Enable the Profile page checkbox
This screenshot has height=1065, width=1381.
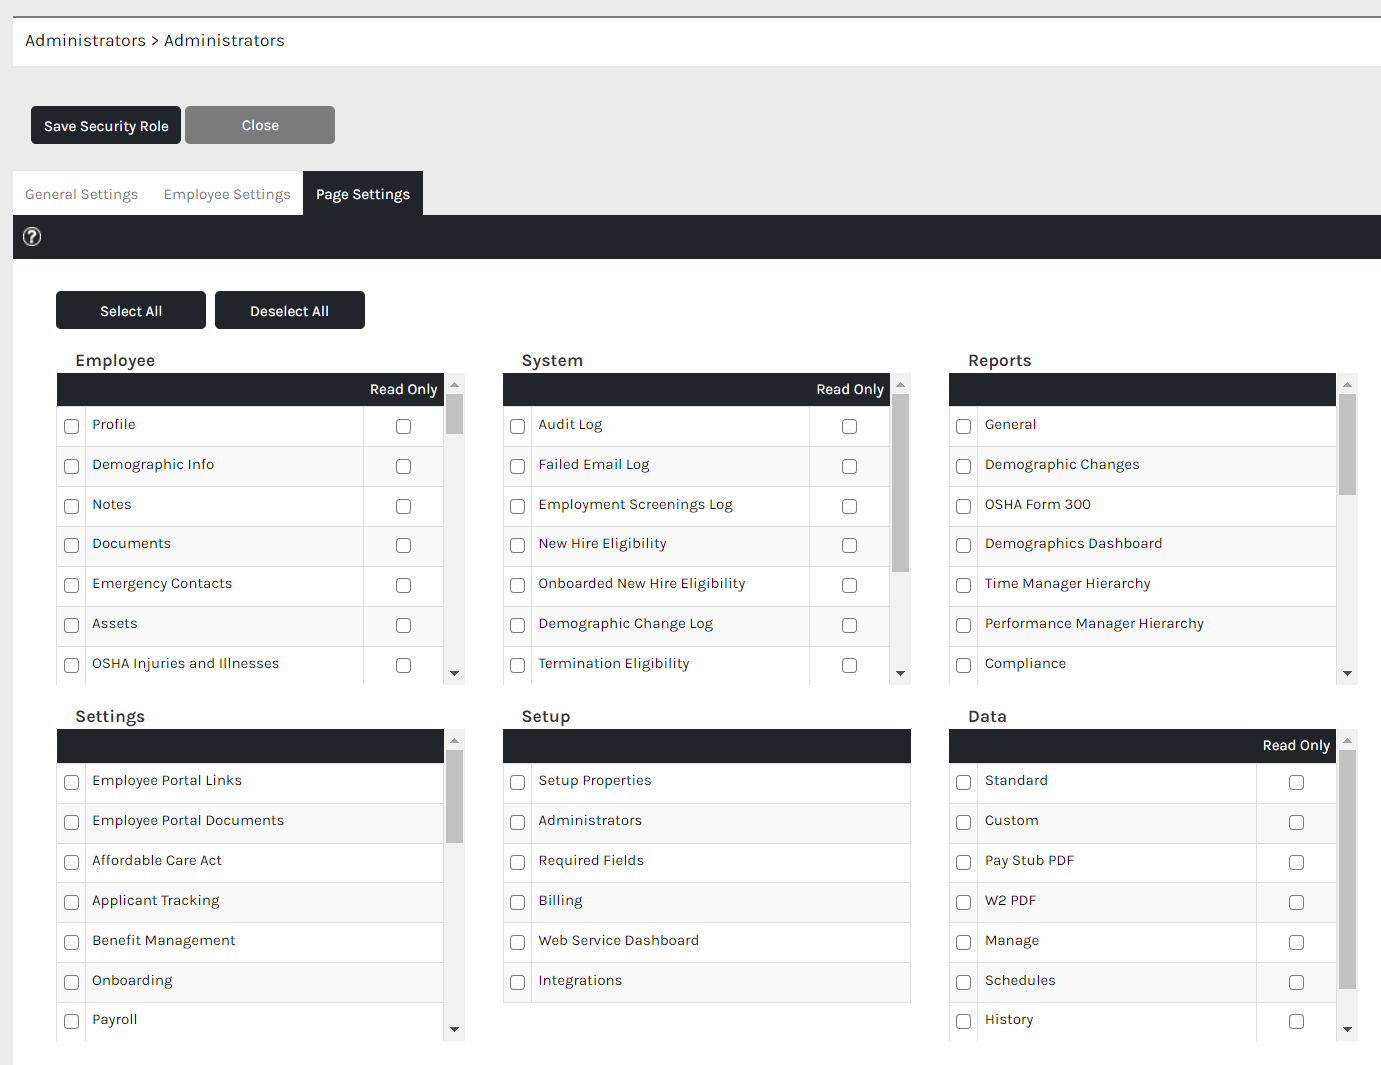click(x=72, y=426)
